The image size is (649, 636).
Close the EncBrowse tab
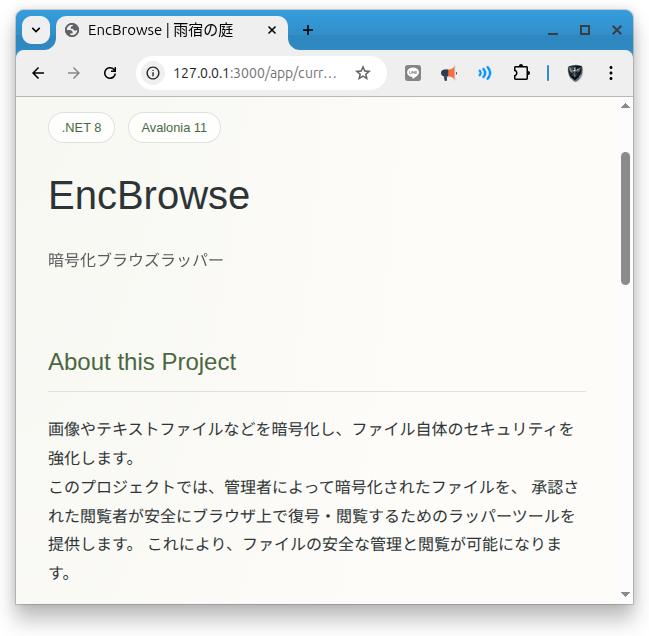coord(272,30)
